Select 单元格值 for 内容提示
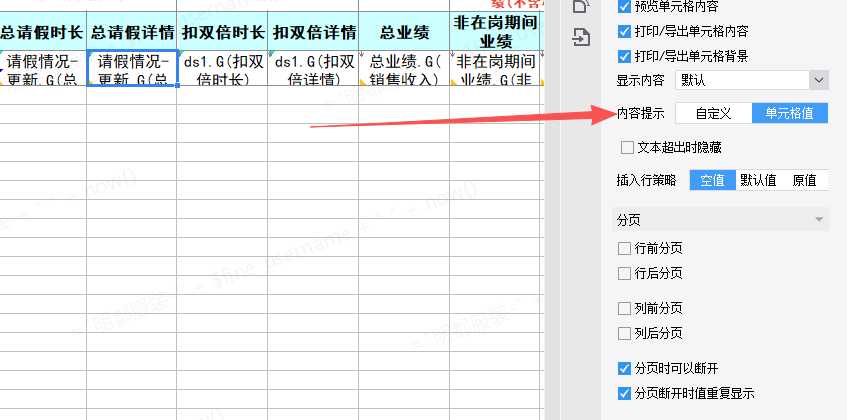Image resolution: width=847 pixels, height=420 pixels. (x=789, y=113)
